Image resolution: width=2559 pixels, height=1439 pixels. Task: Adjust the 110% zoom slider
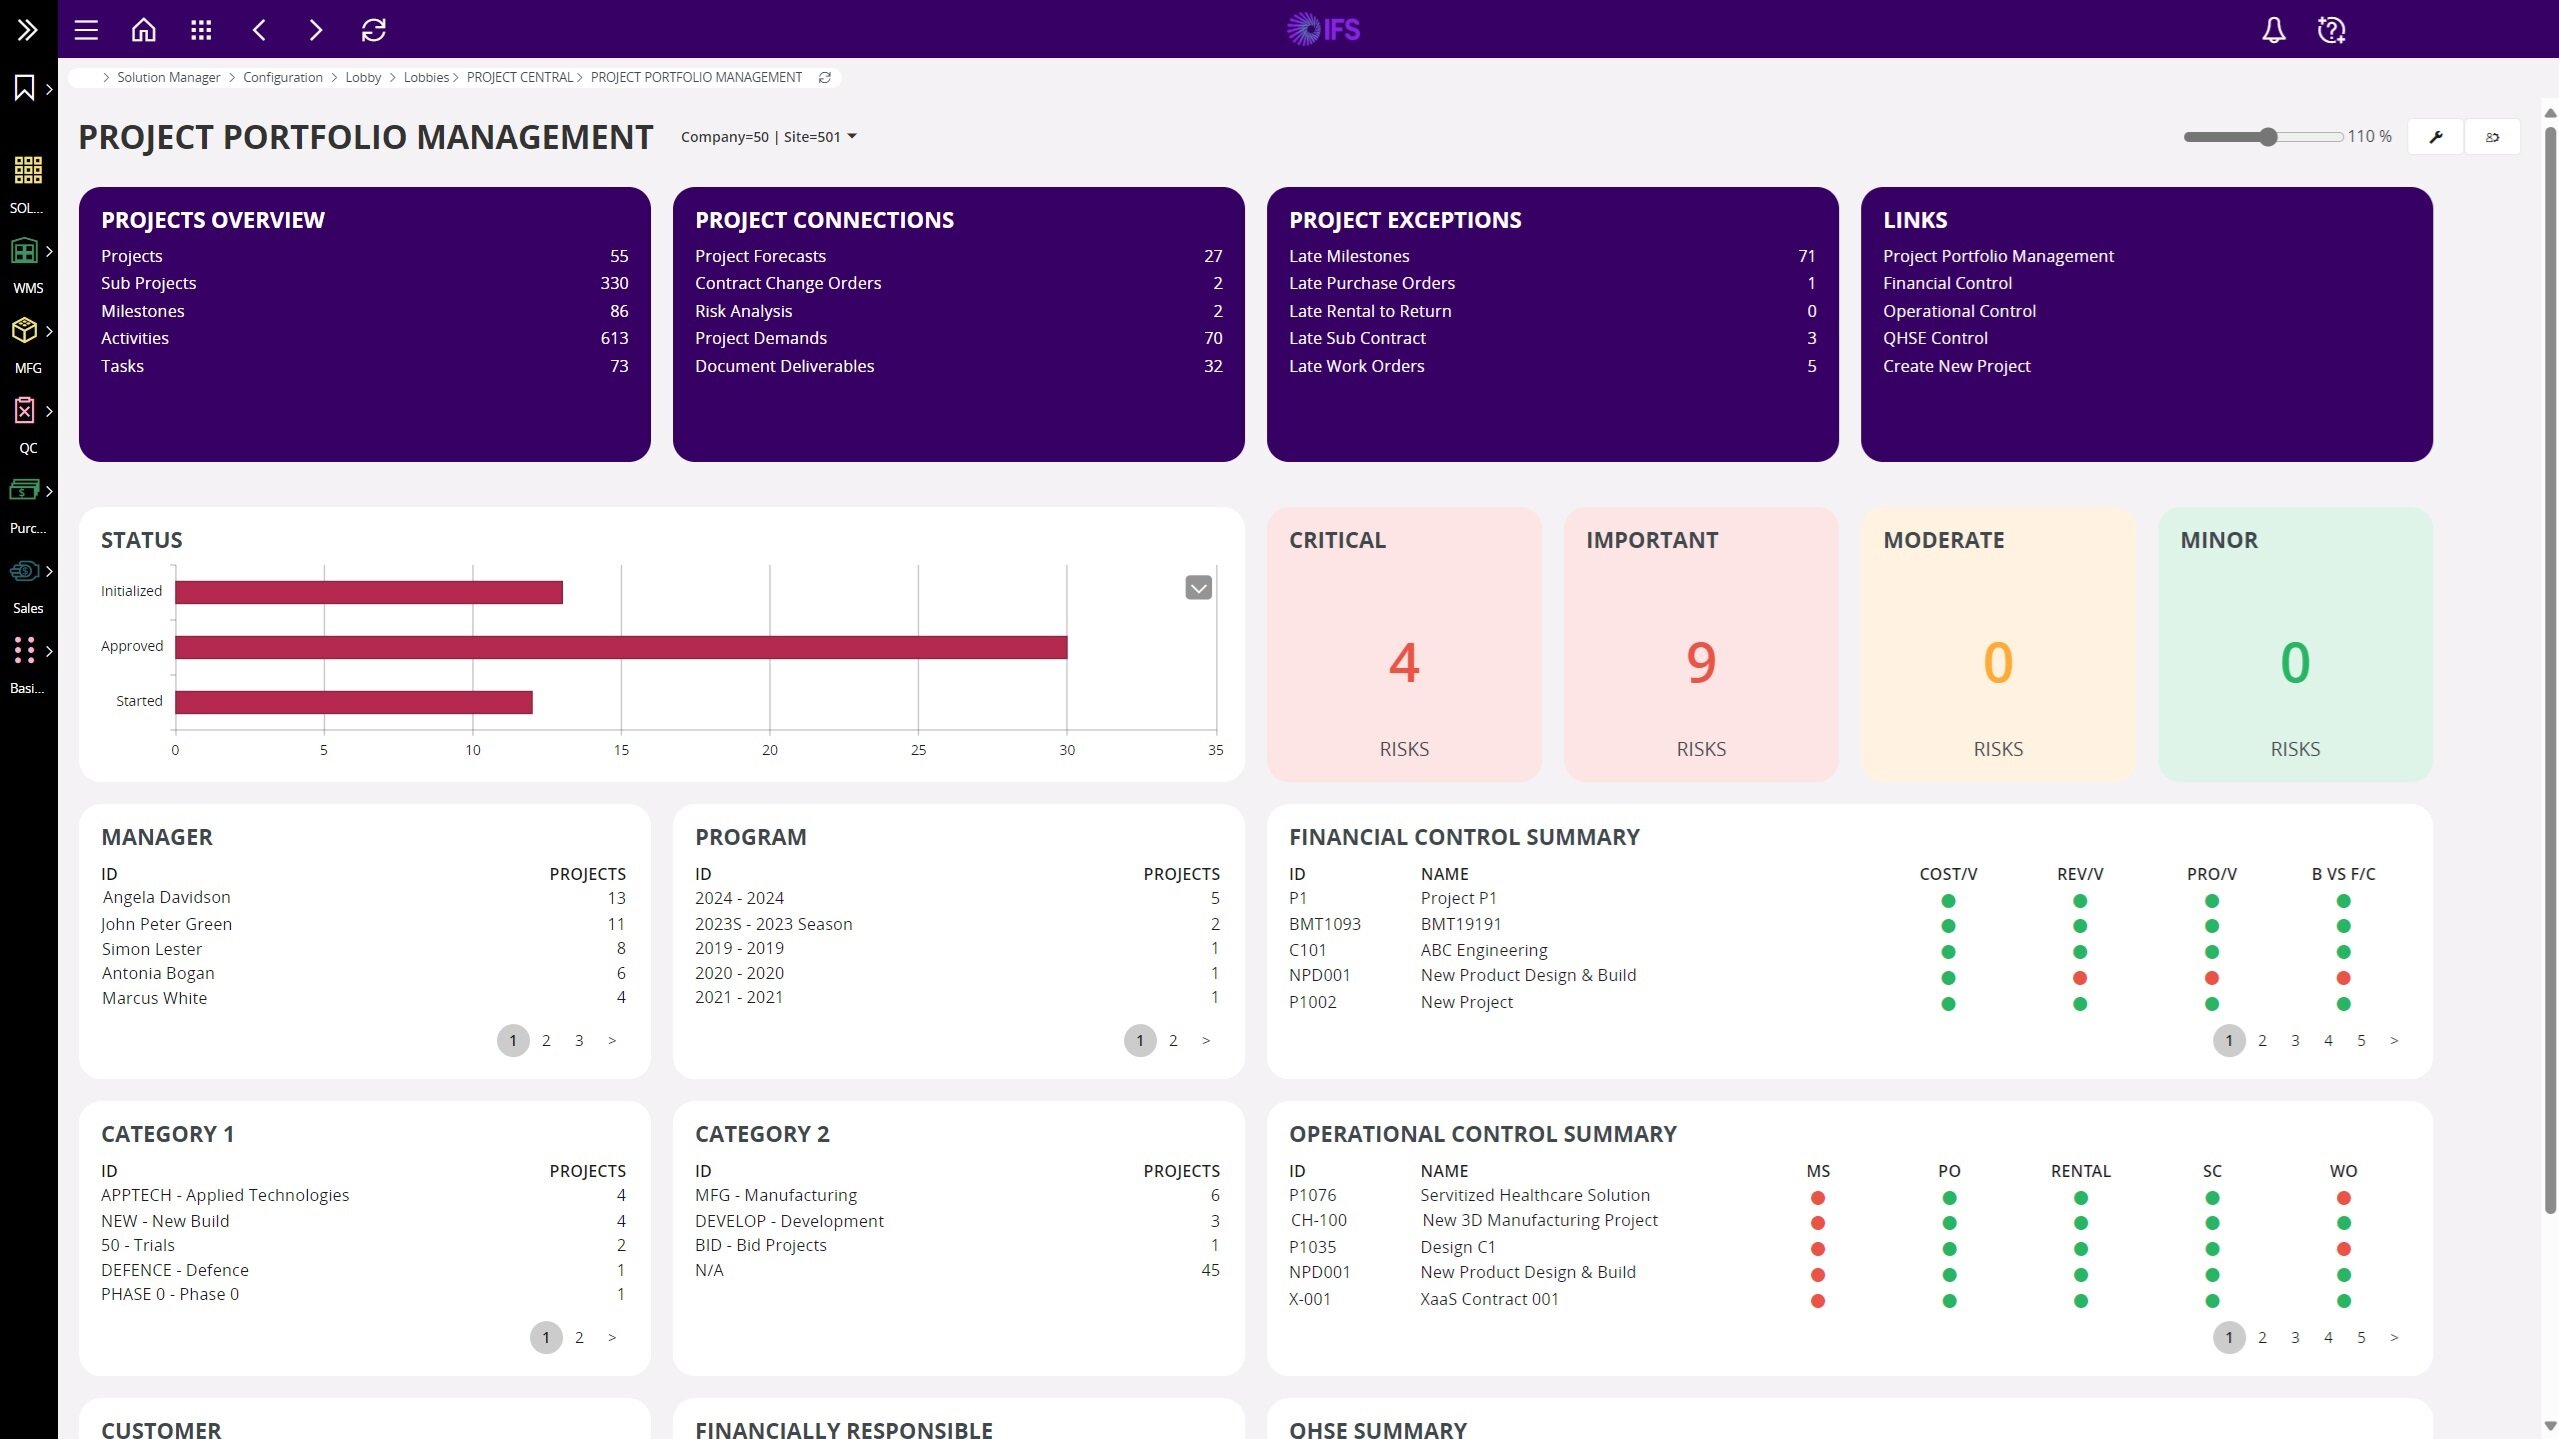2268,137
